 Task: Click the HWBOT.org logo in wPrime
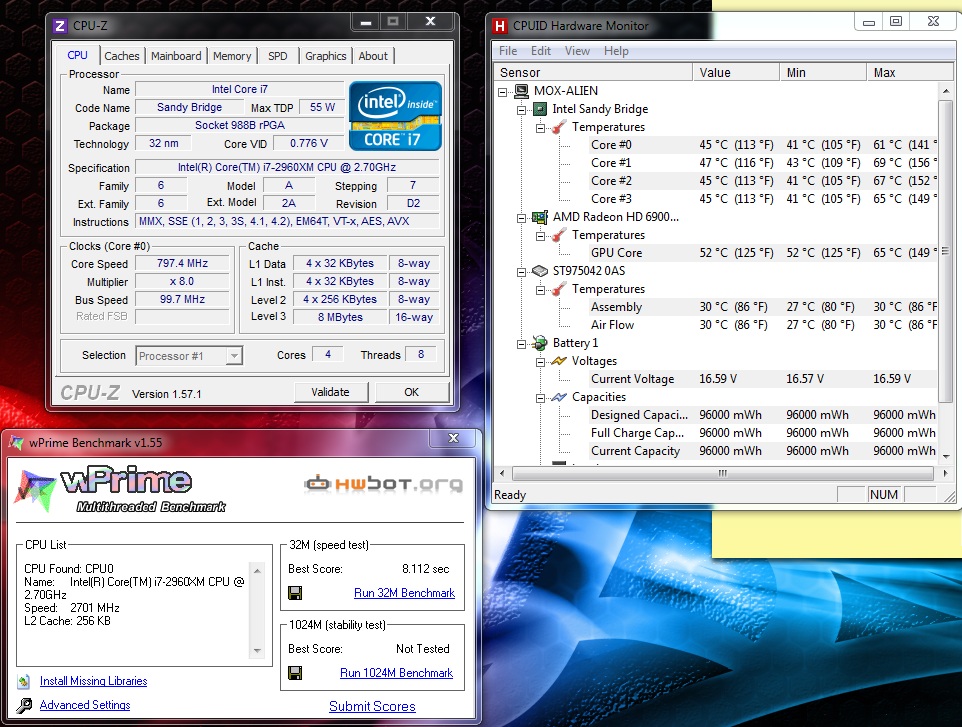pos(383,484)
